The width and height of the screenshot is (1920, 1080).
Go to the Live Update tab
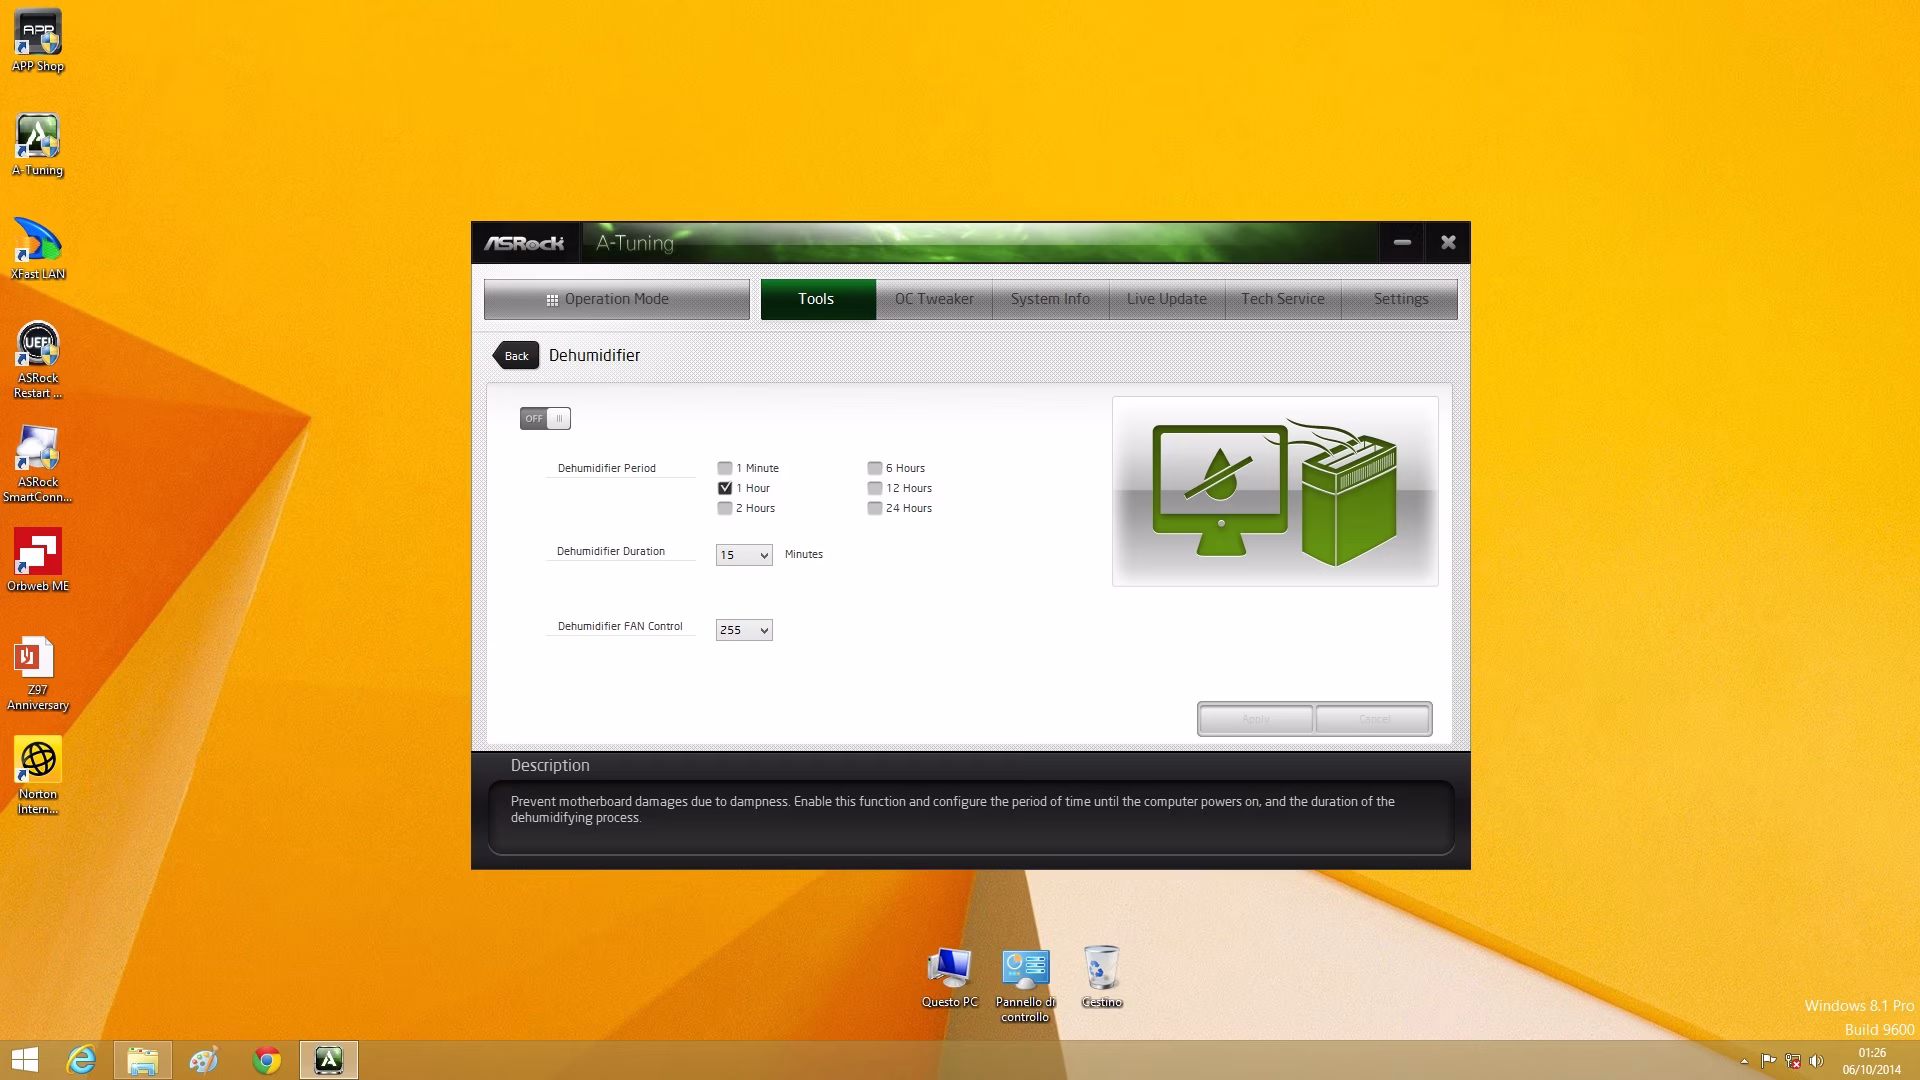(x=1167, y=299)
